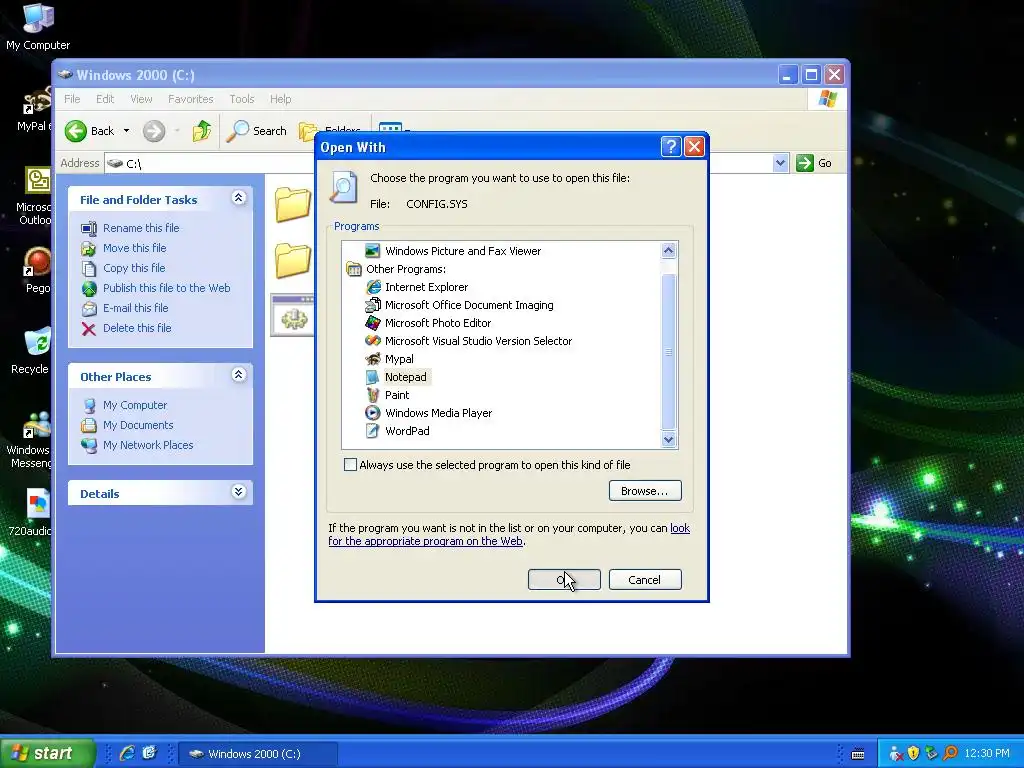Confirm with the OK button
The height and width of the screenshot is (768, 1024).
tap(564, 580)
